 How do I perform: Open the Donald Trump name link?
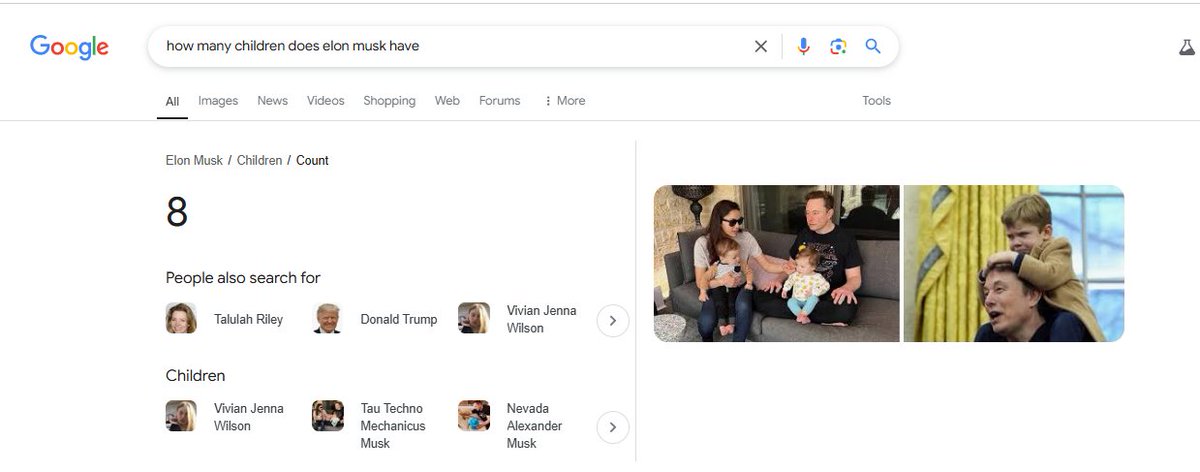click(x=398, y=320)
